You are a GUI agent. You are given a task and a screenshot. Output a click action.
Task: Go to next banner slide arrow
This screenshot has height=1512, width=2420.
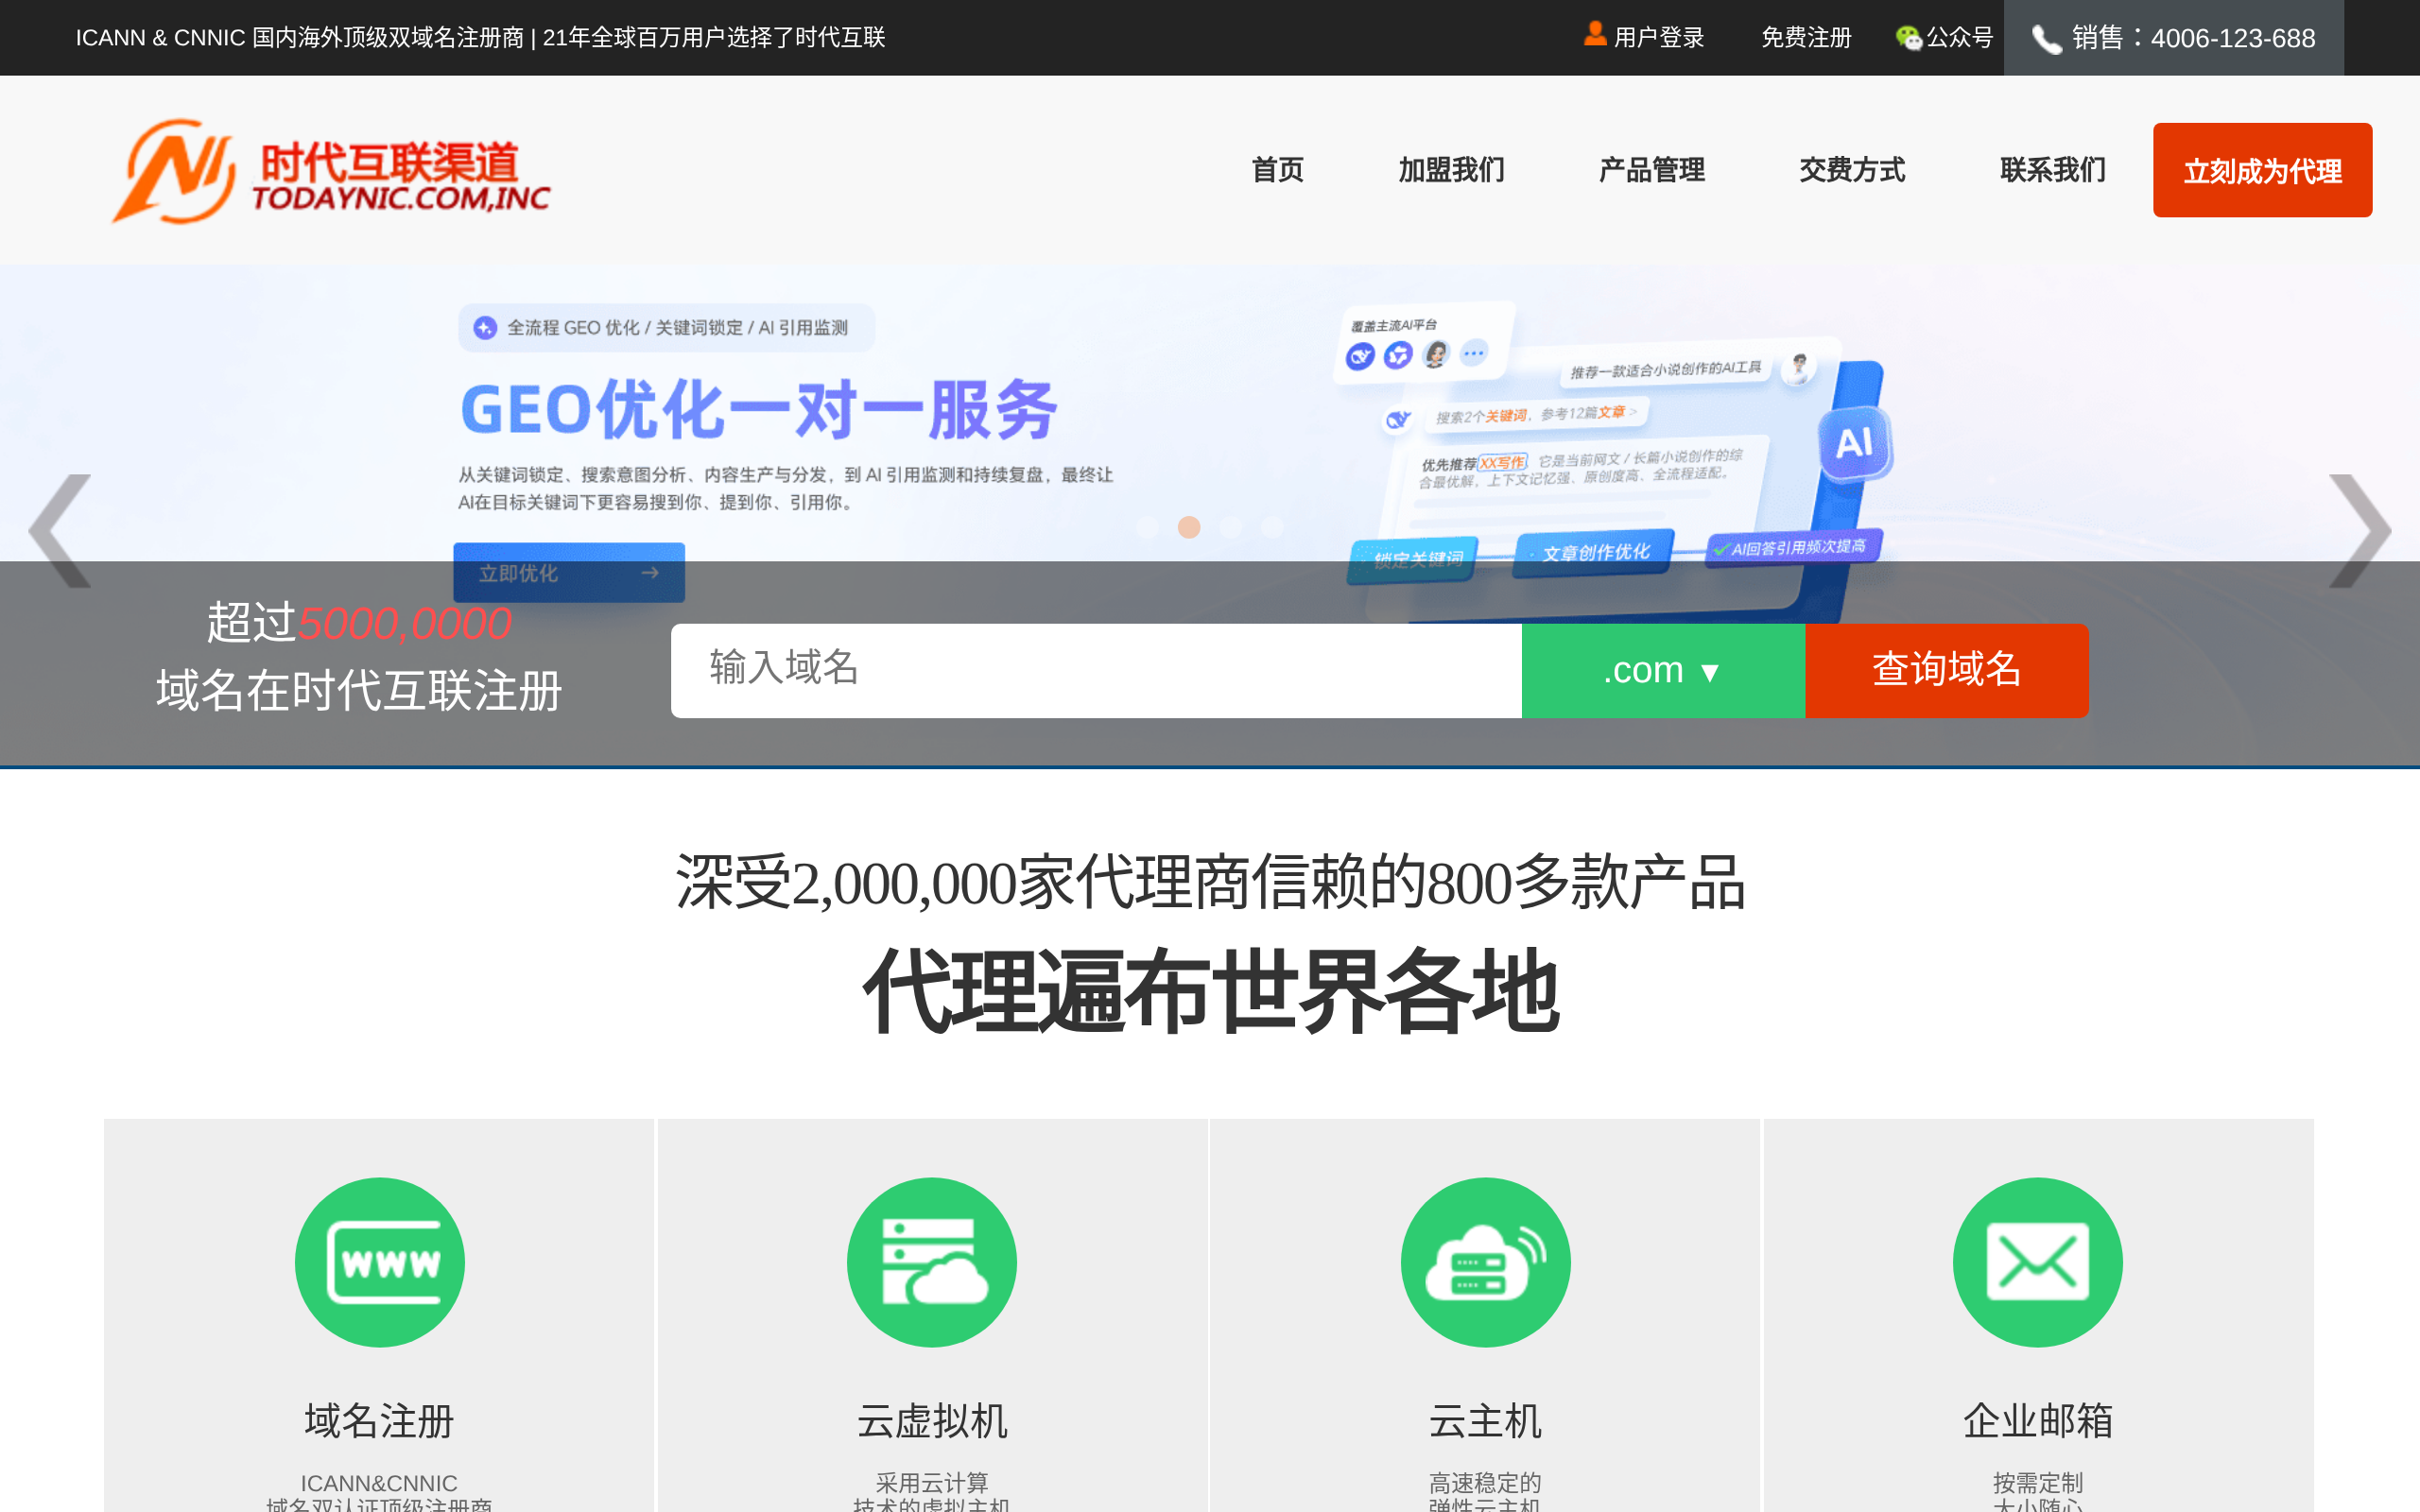pos(2359,531)
